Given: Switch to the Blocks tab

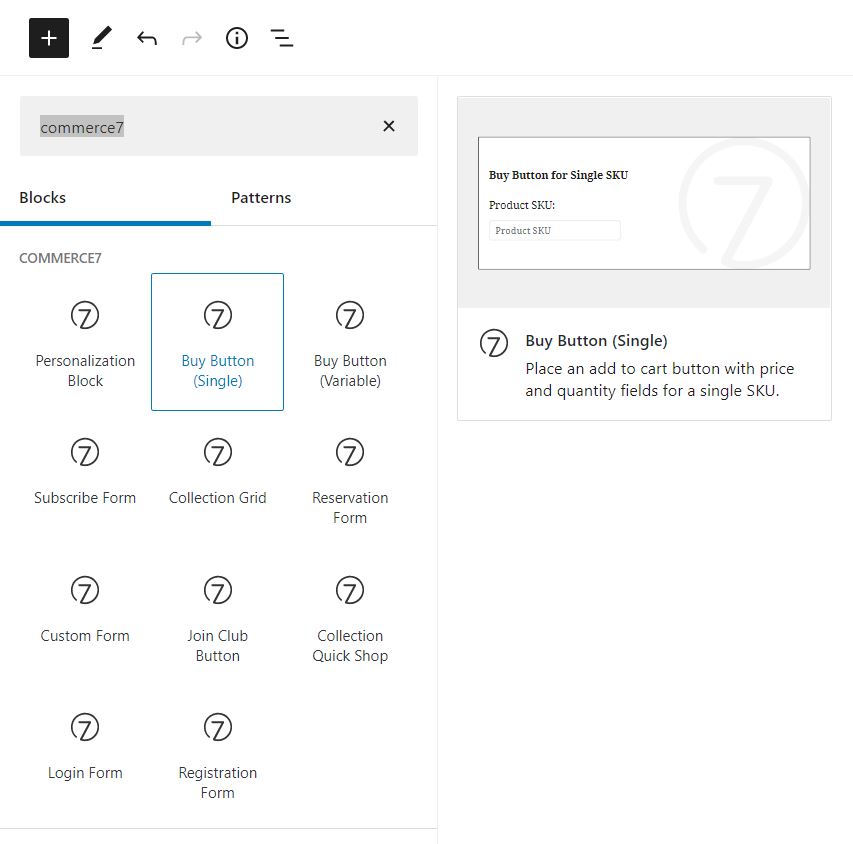Looking at the screenshot, I should point(43,198).
